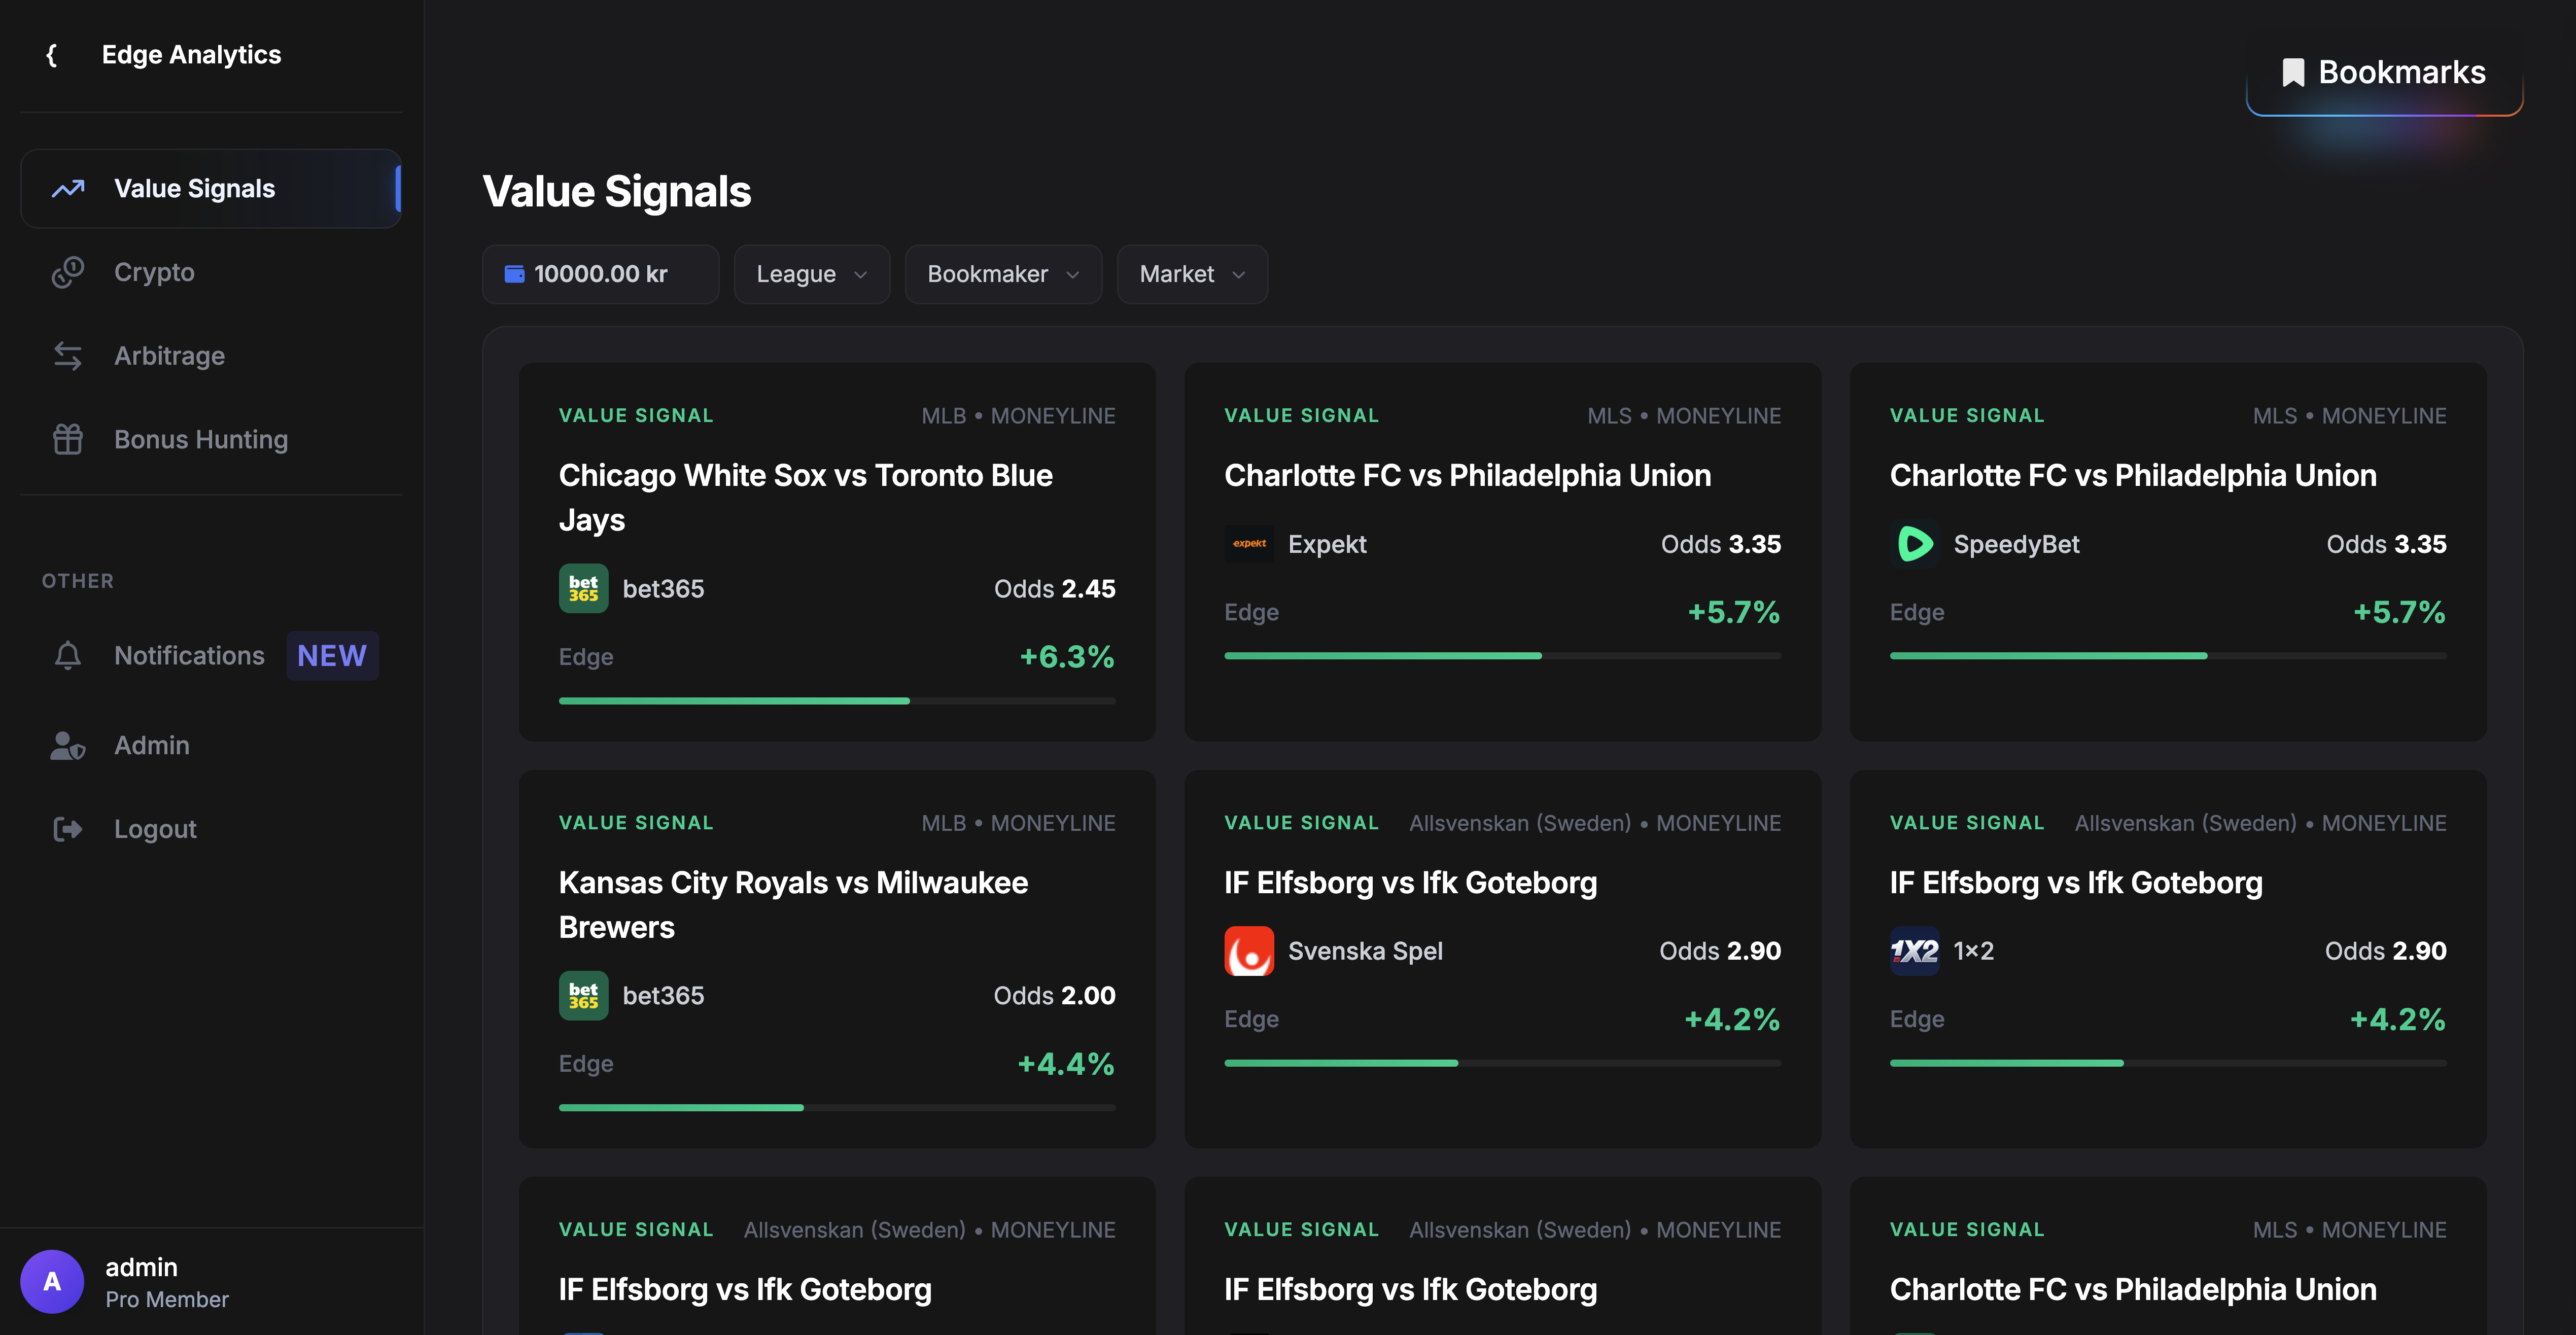Click the Arbitrage arrows icon
Screen dimensions: 2576x1335
[67, 355]
